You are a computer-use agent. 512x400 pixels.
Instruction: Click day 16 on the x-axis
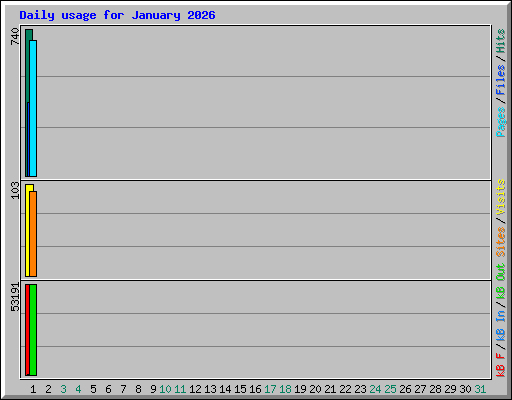coord(255,389)
